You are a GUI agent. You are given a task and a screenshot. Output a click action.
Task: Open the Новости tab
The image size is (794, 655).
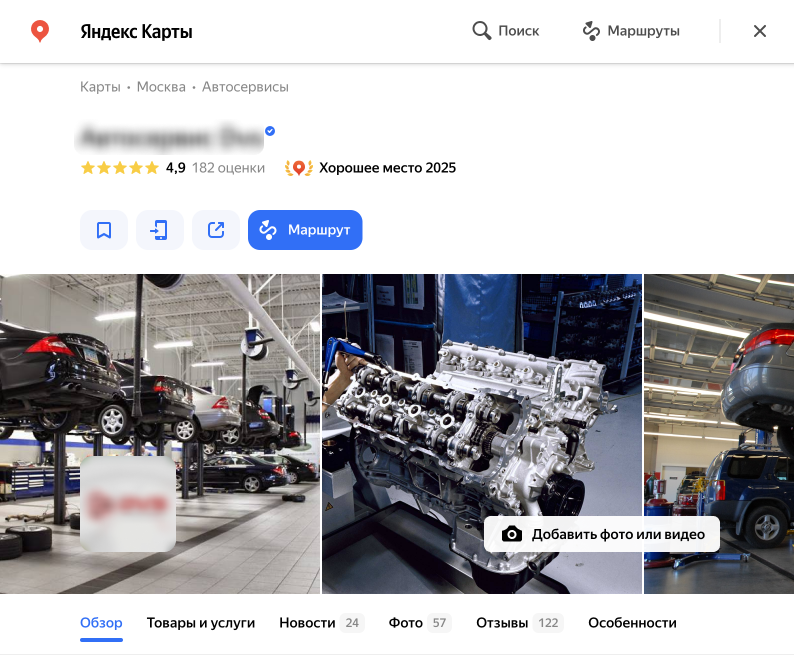coord(322,623)
